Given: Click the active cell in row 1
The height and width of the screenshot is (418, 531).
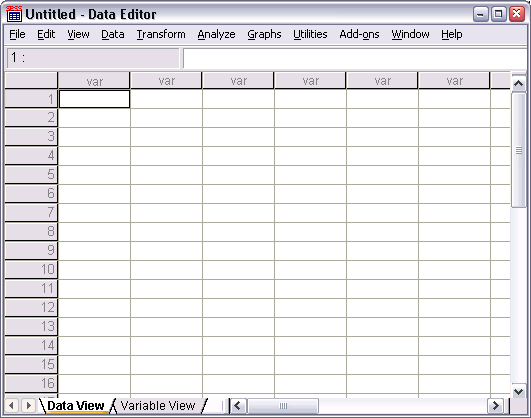Looking at the screenshot, I should click(94, 99).
